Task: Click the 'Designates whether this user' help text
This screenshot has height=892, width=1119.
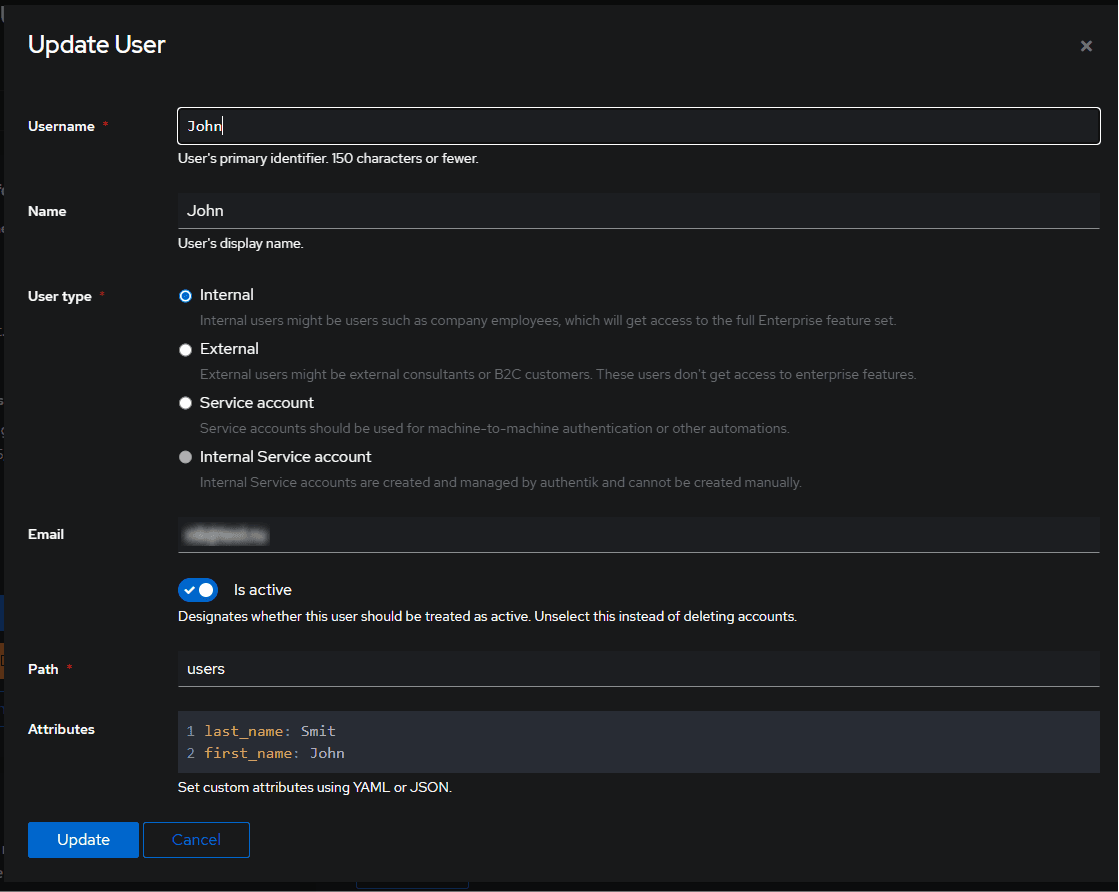Action: click(x=487, y=617)
